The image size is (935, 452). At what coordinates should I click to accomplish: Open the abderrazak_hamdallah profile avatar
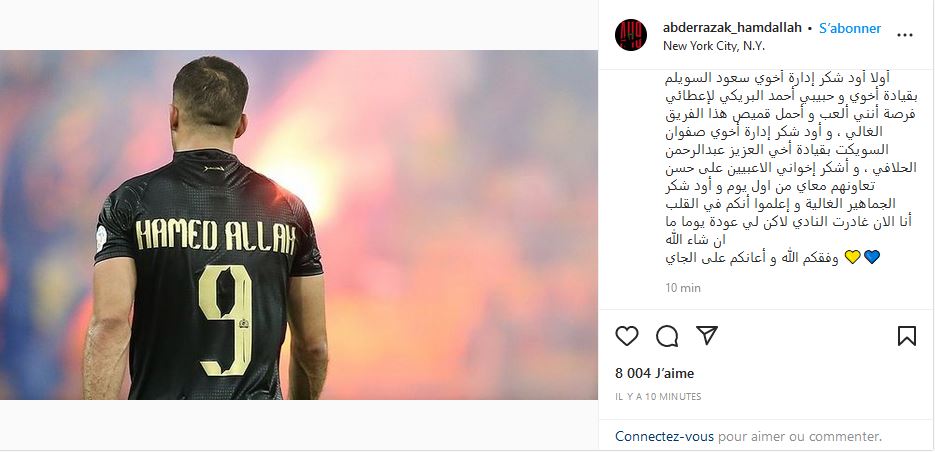pos(631,35)
